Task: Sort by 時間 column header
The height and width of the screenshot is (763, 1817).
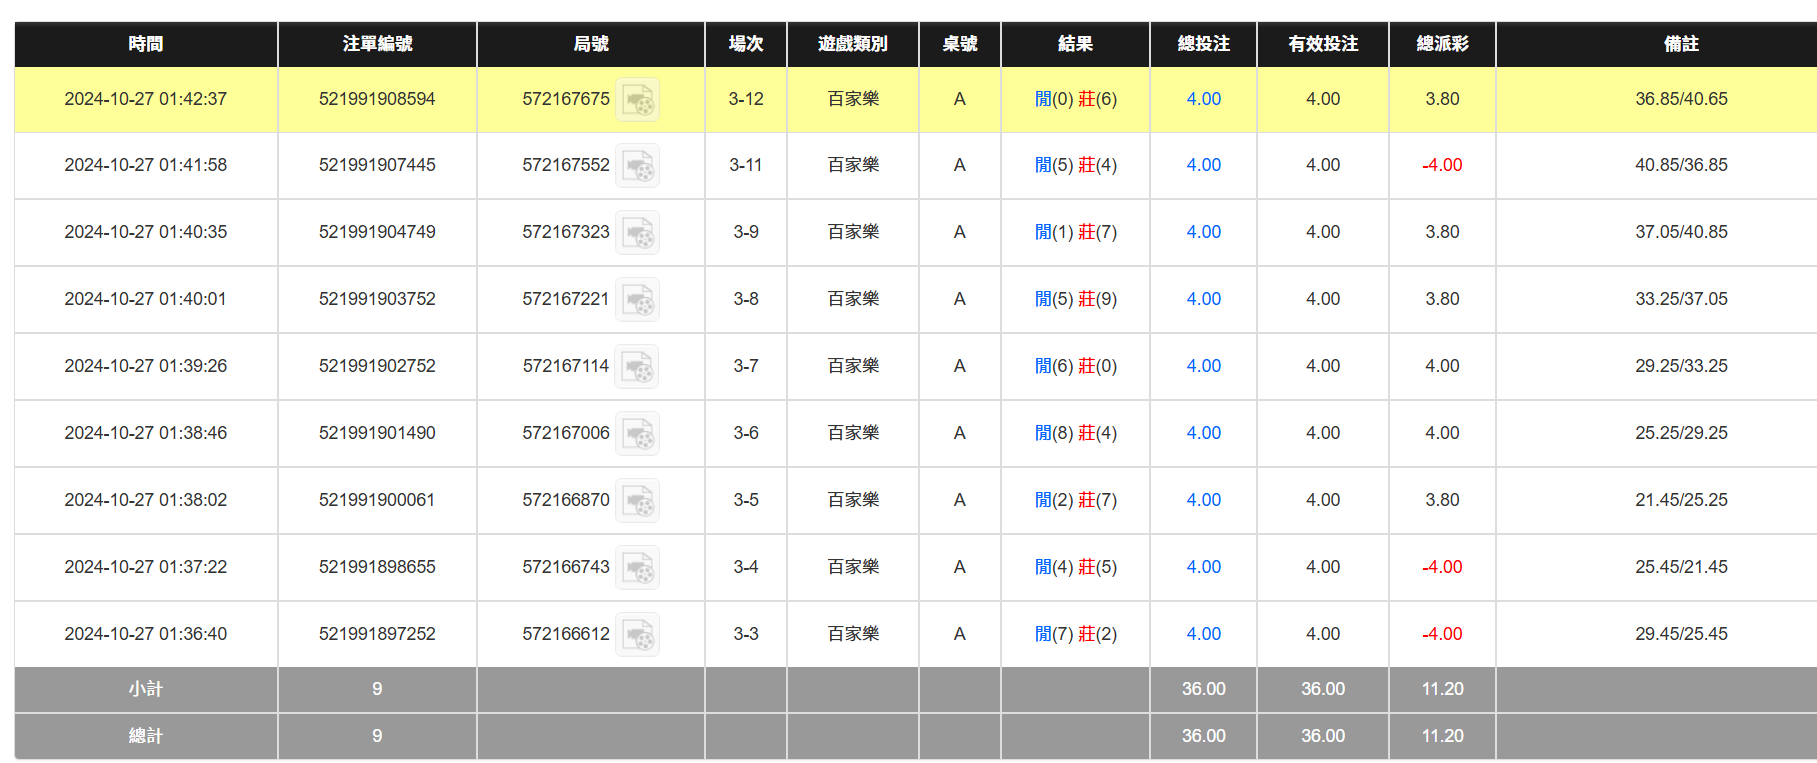Action: [146, 44]
